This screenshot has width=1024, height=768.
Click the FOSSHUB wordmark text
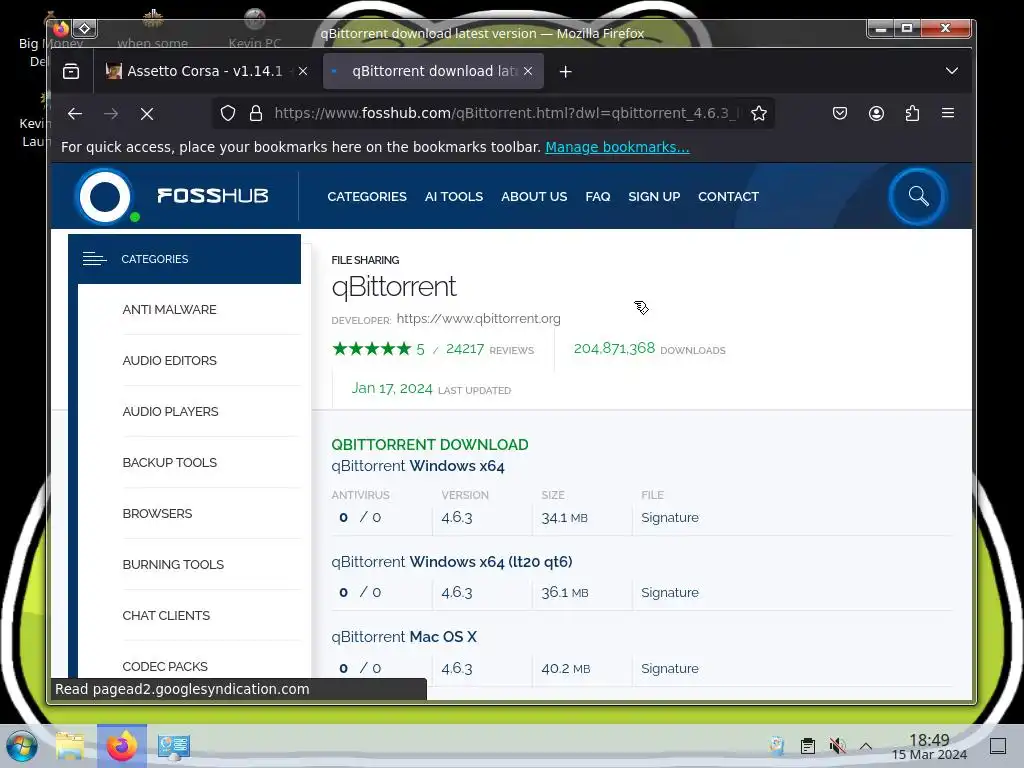[x=213, y=196]
